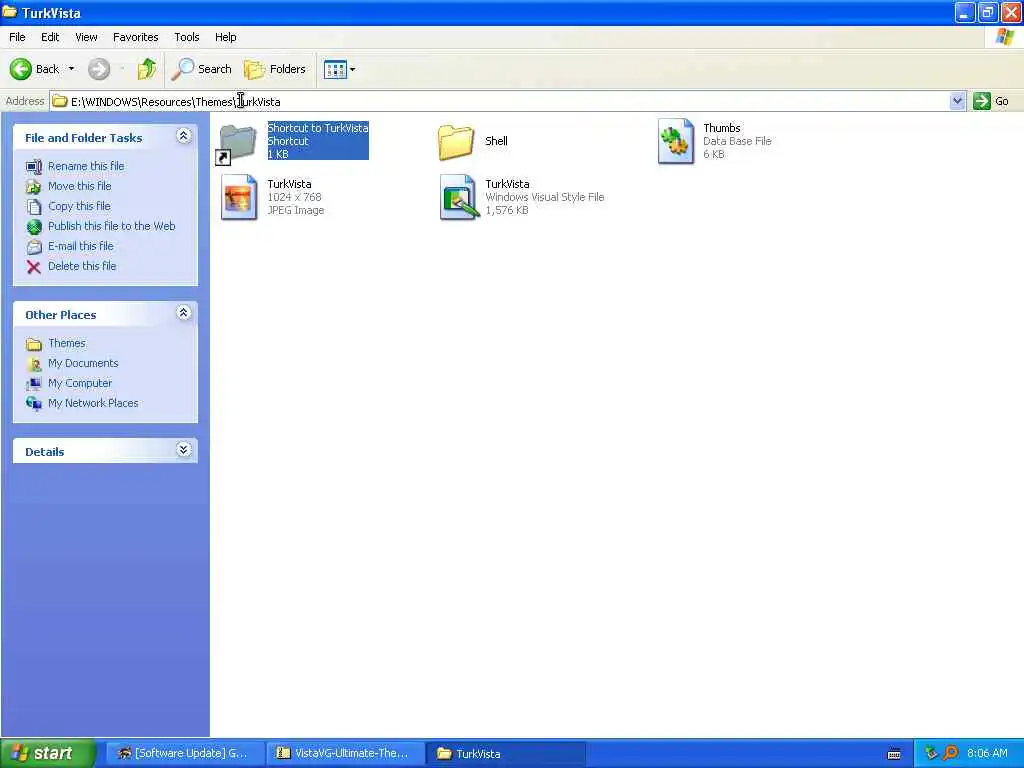Open My Network Places link
Screen dimensions: 1024x768
(93, 404)
